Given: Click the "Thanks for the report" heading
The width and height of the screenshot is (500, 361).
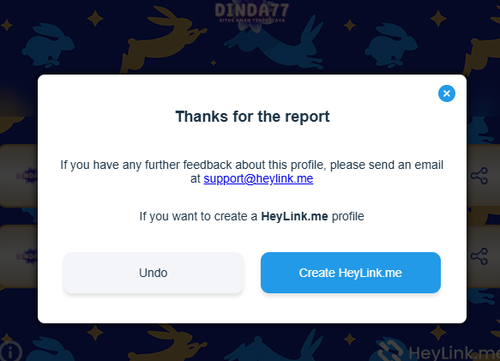Looking at the screenshot, I should point(252,117).
